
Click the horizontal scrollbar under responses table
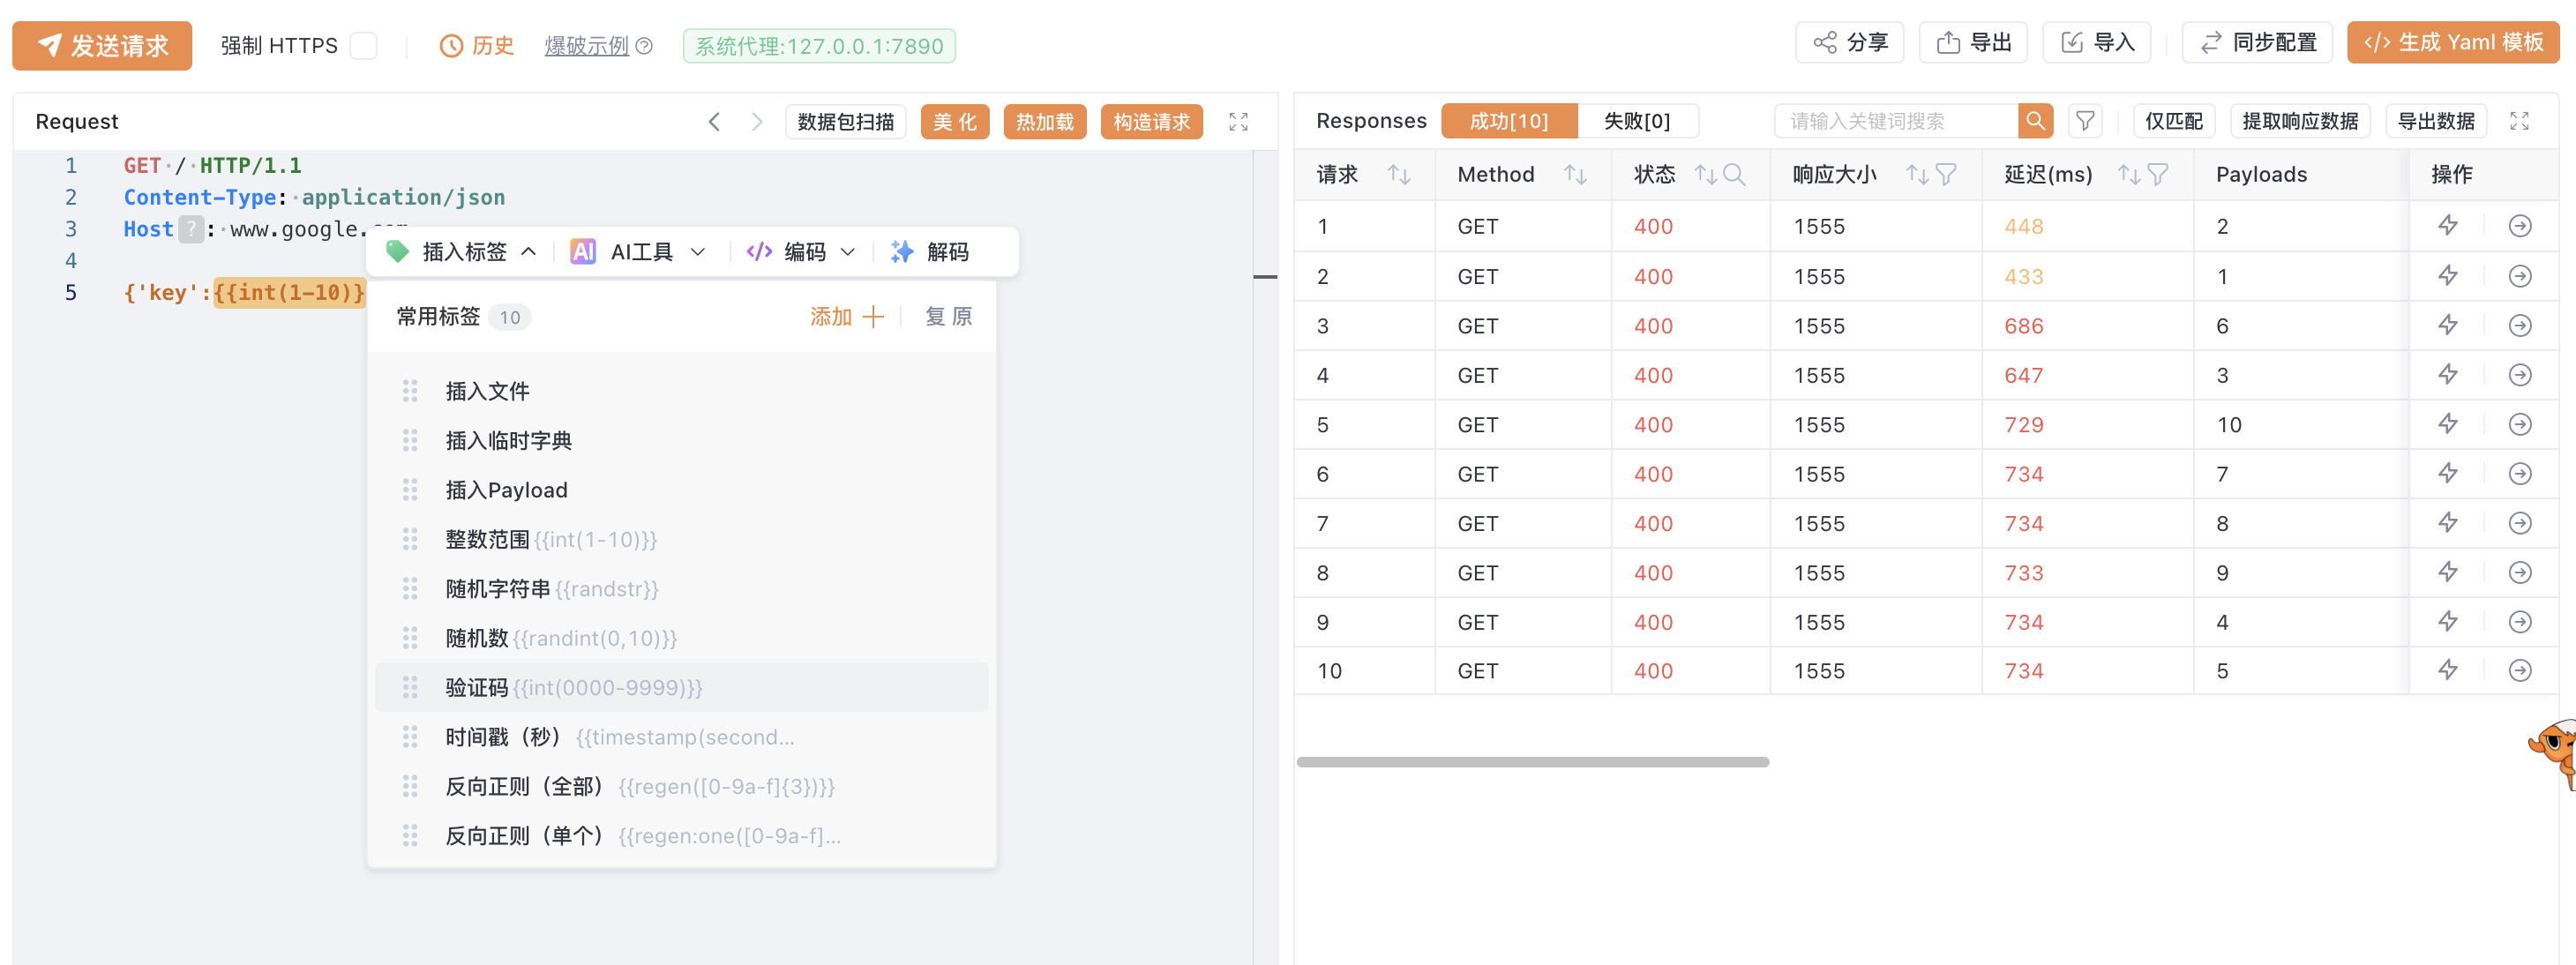click(x=1532, y=762)
